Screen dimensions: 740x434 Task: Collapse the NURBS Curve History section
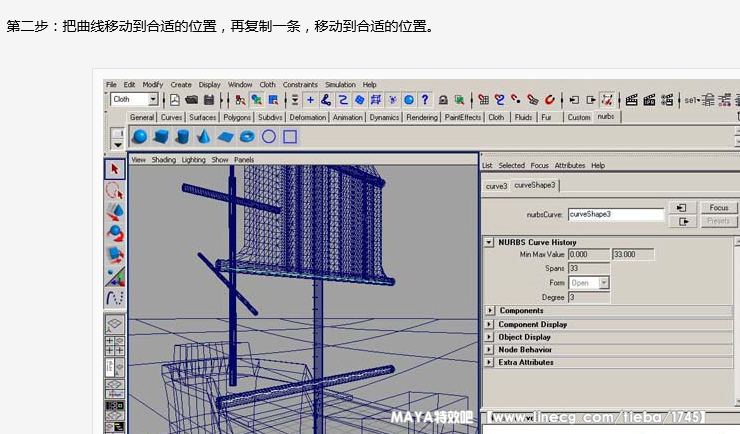click(x=490, y=242)
